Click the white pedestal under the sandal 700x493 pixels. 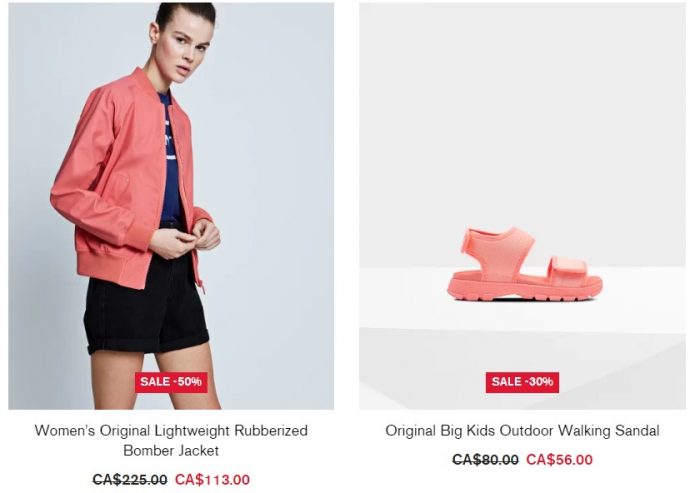[522, 299]
